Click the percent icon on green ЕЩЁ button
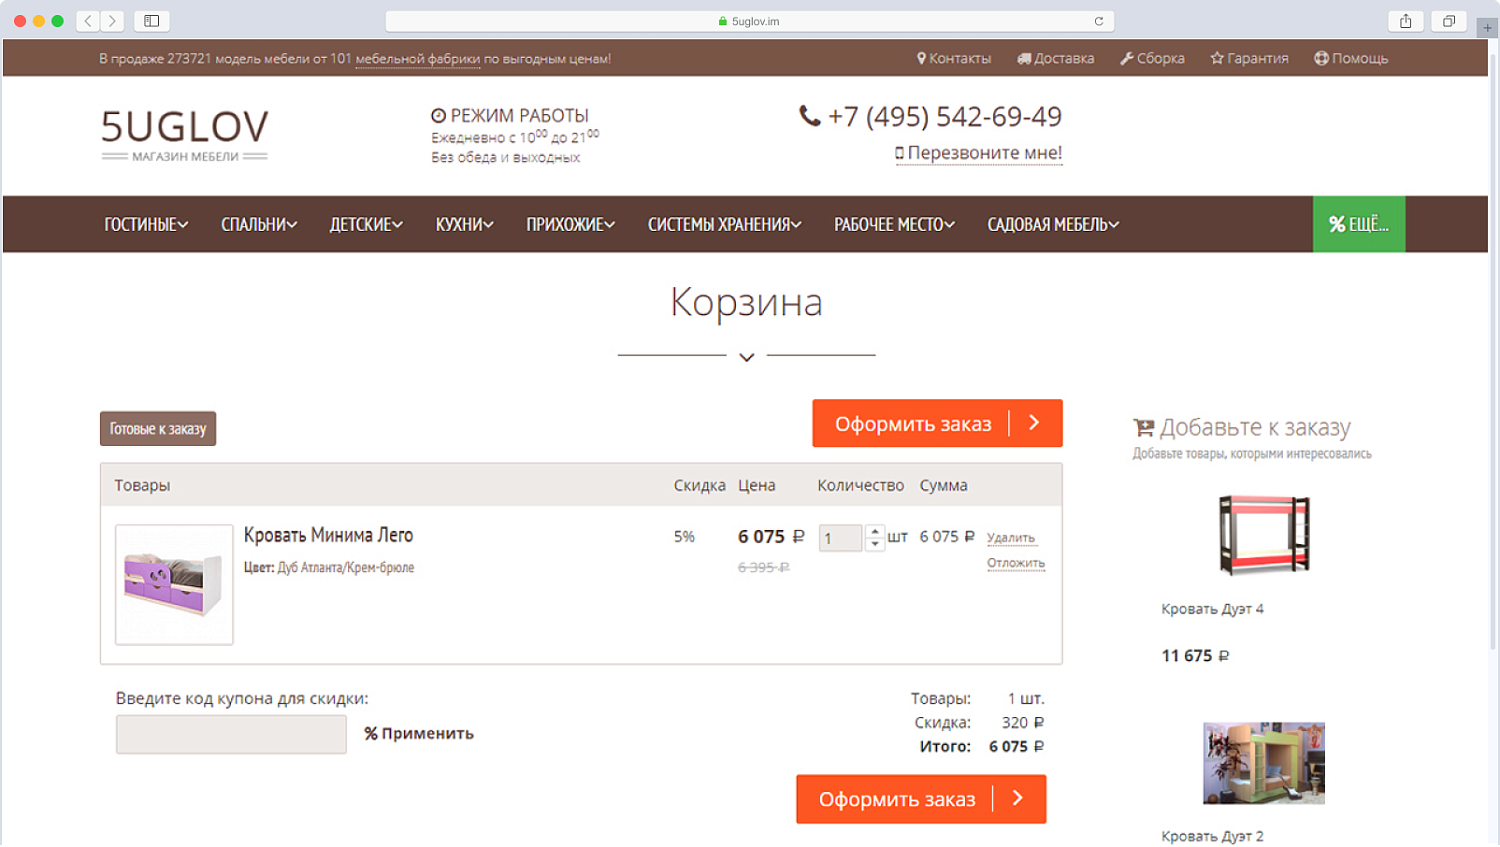Screen dimensions: 1500x847 coord(1337,224)
